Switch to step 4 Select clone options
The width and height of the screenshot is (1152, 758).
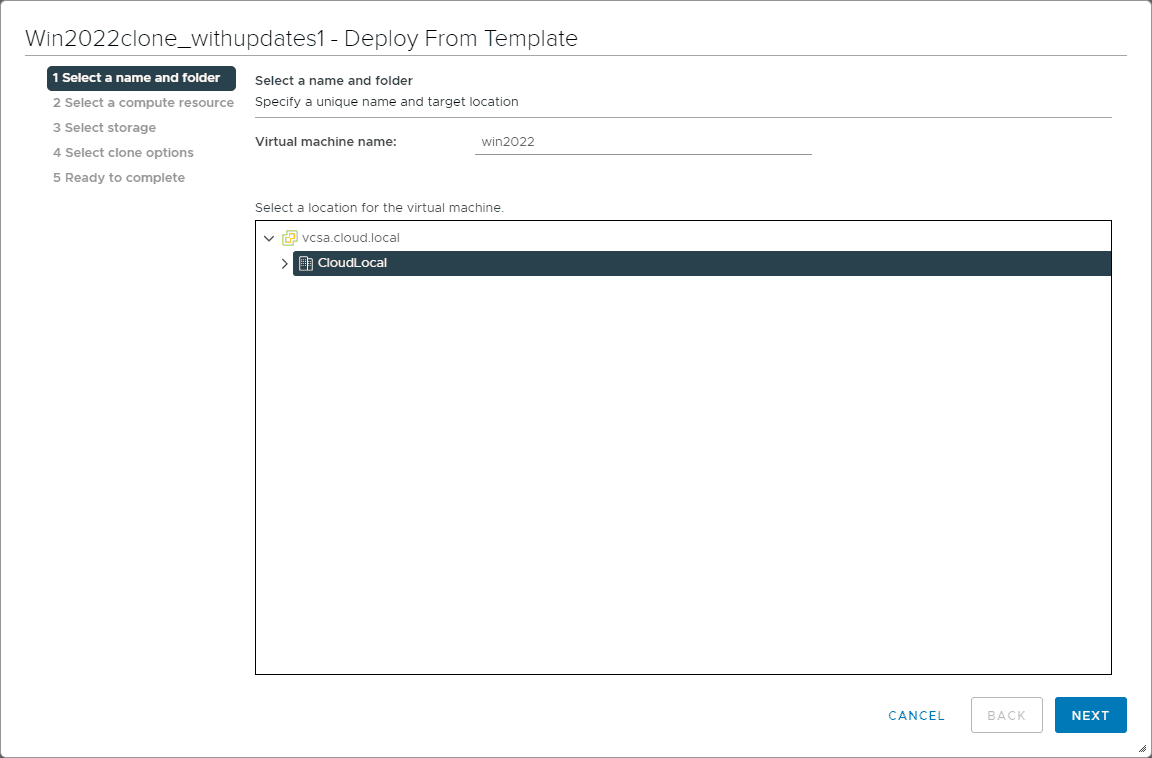click(123, 153)
